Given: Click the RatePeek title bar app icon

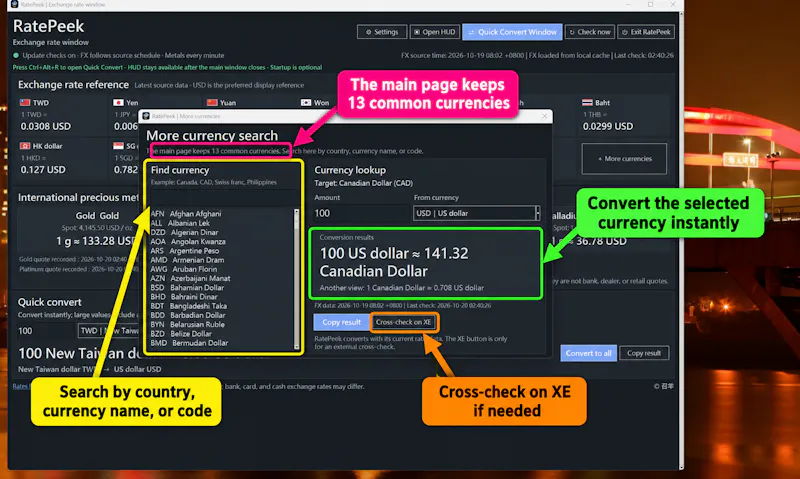Looking at the screenshot, I should pos(14,4).
